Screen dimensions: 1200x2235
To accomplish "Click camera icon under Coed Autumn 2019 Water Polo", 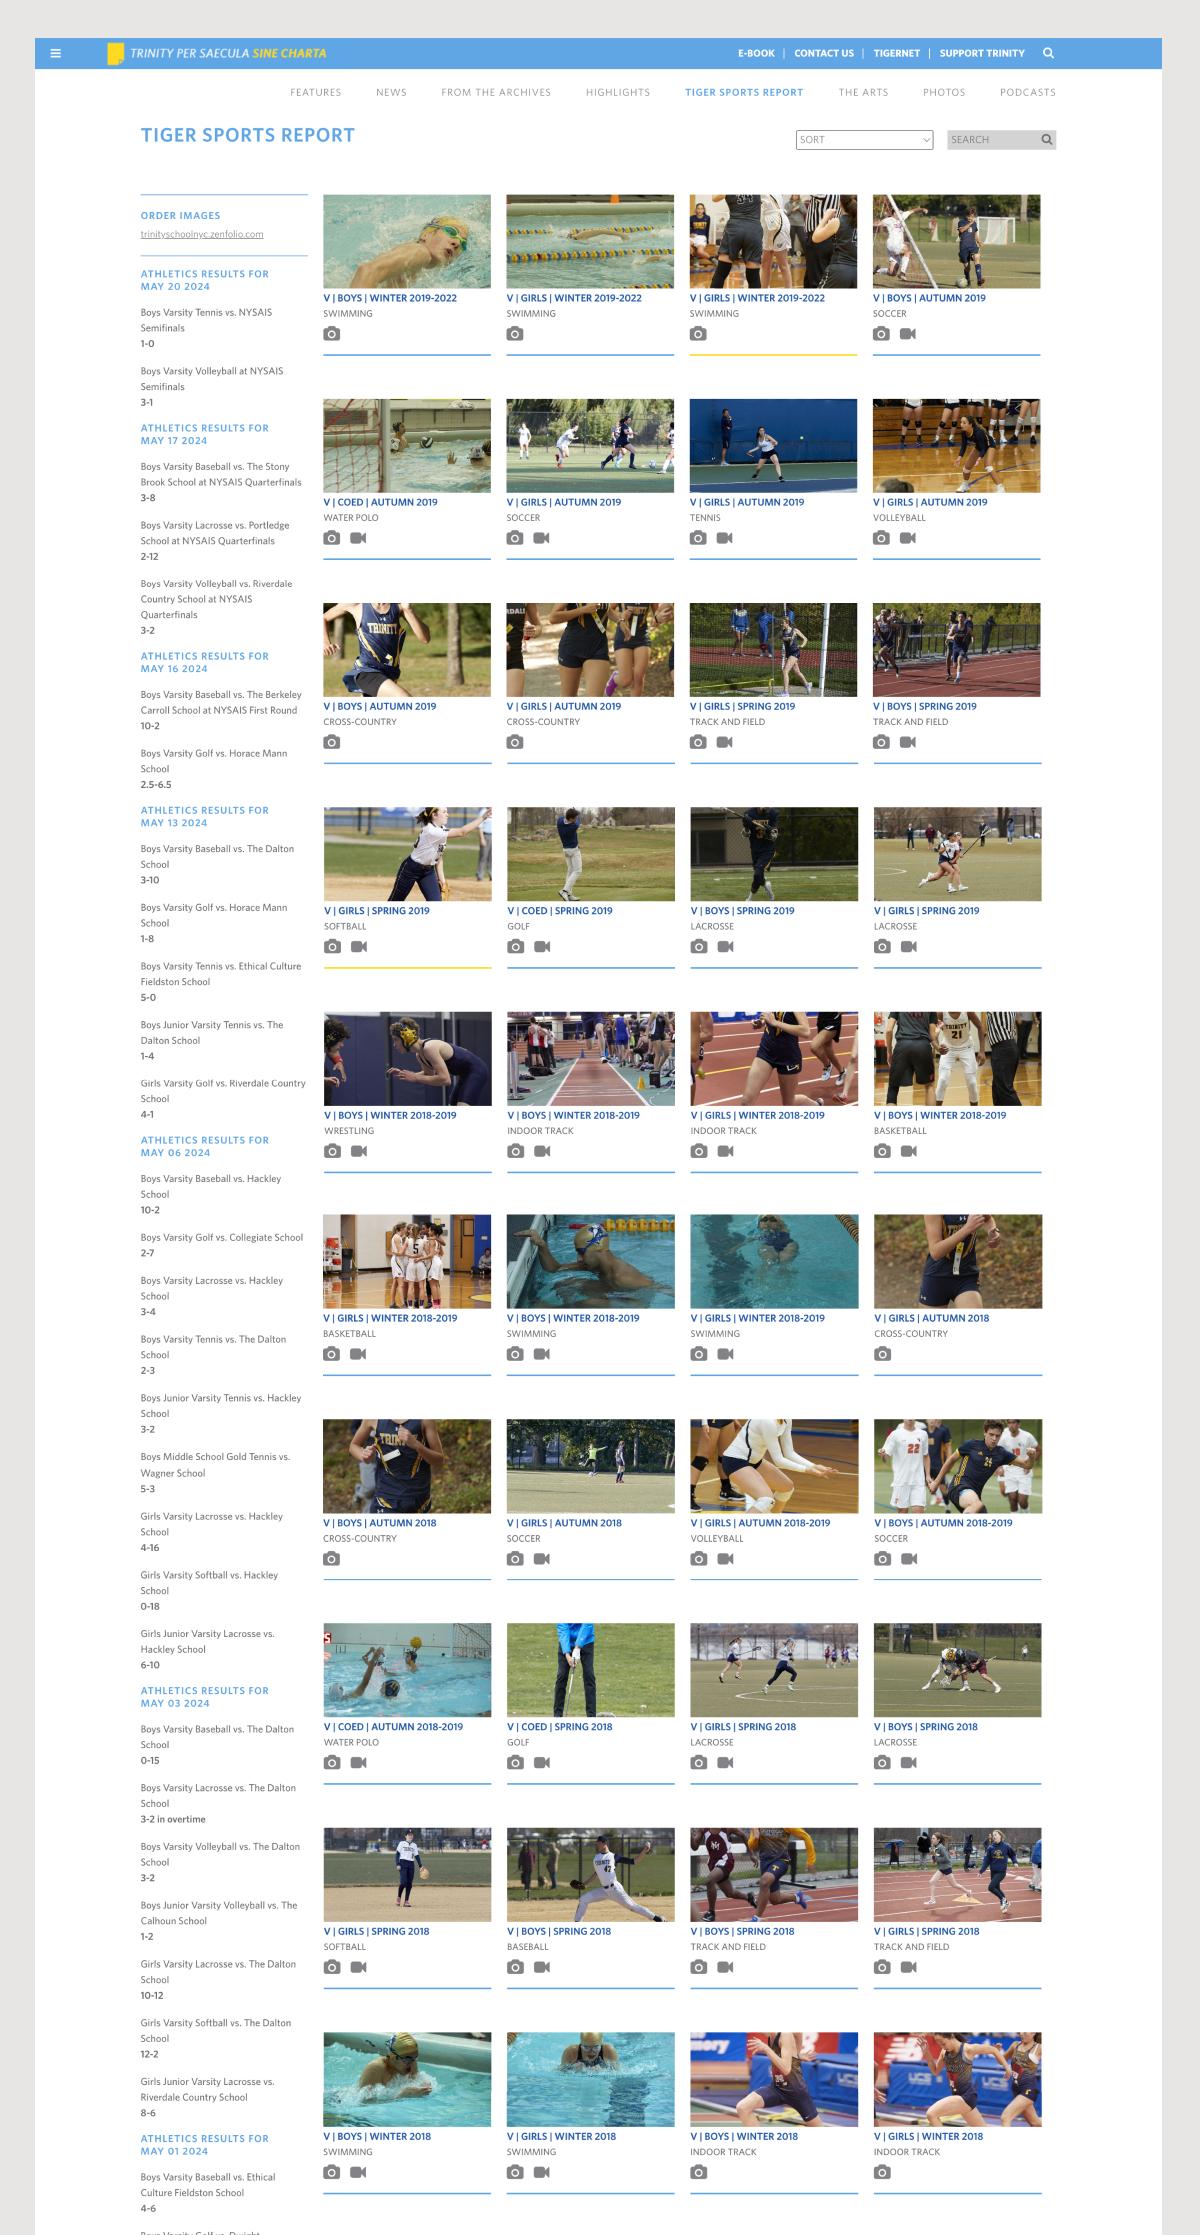I will [x=332, y=538].
